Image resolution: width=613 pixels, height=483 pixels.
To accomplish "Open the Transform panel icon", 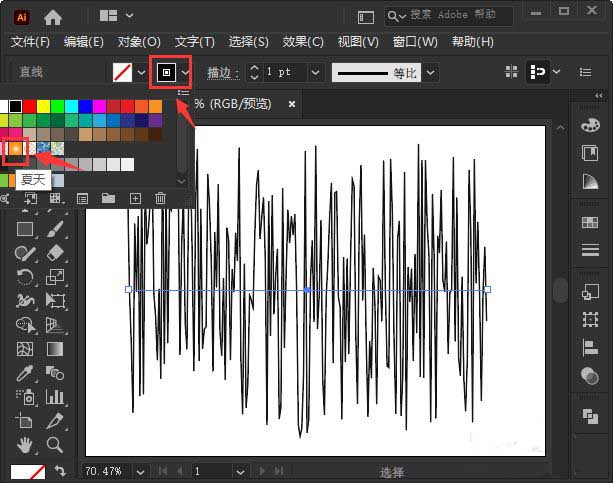I will point(590,320).
